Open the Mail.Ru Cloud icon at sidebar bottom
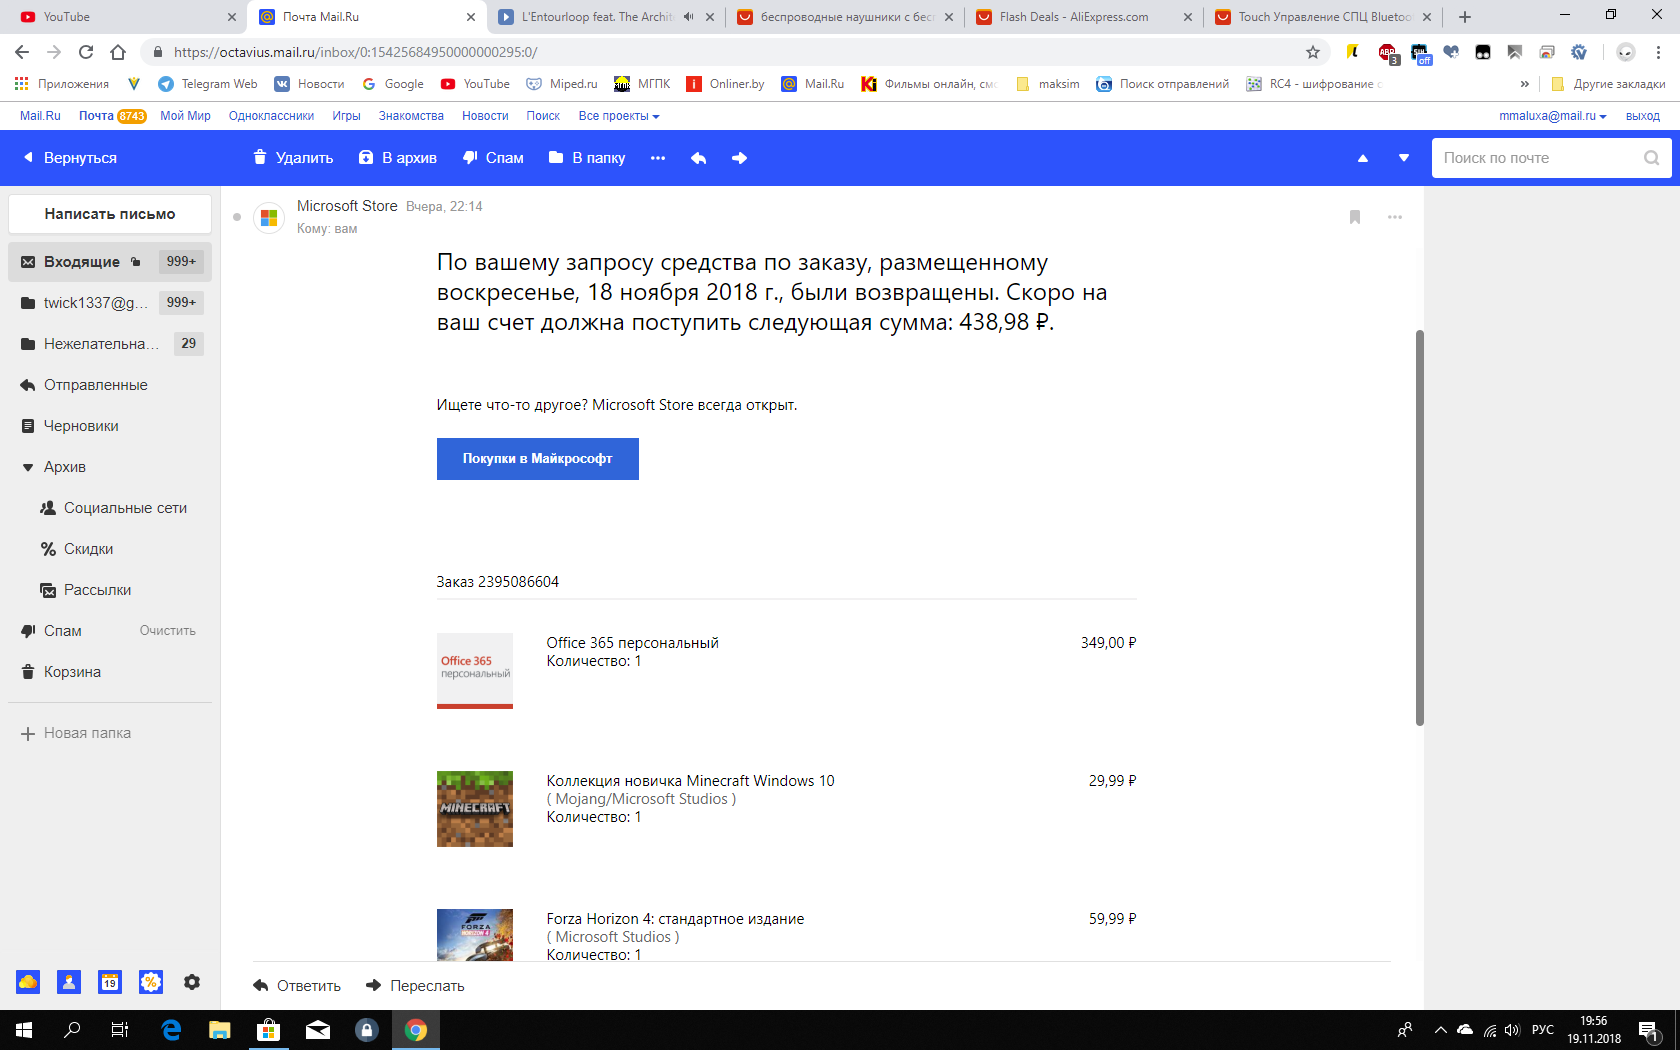The height and width of the screenshot is (1050, 1680). pyautogui.click(x=28, y=982)
